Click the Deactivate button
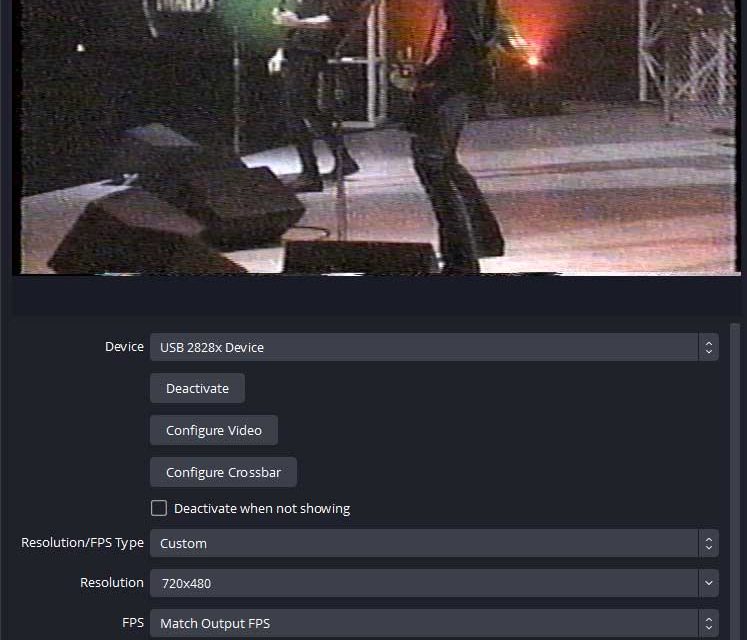The height and width of the screenshot is (640, 747). pos(197,388)
